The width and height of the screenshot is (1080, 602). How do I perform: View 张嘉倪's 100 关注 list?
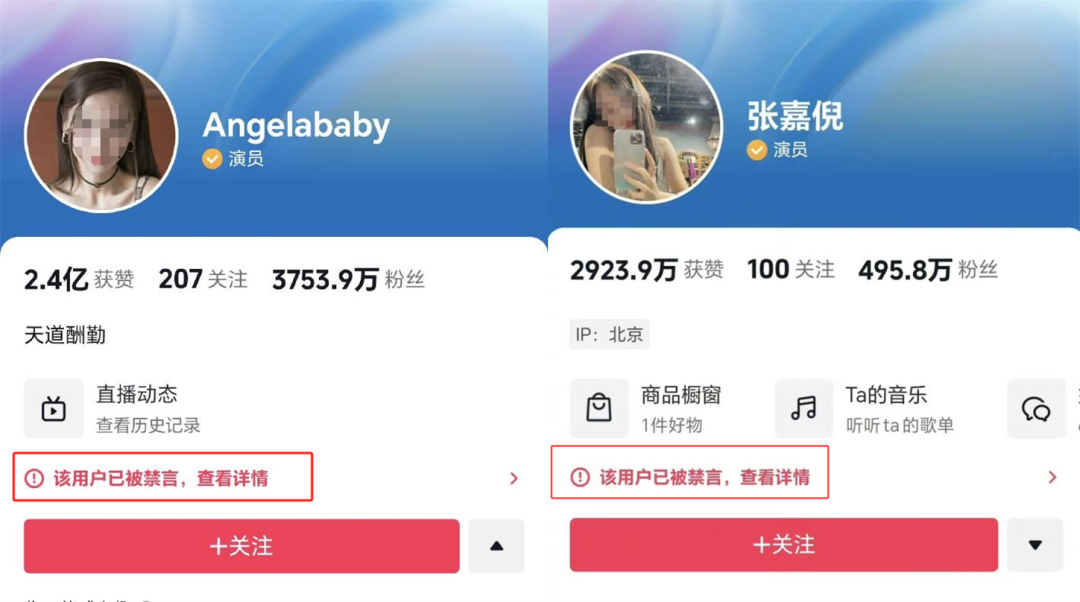(x=791, y=269)
